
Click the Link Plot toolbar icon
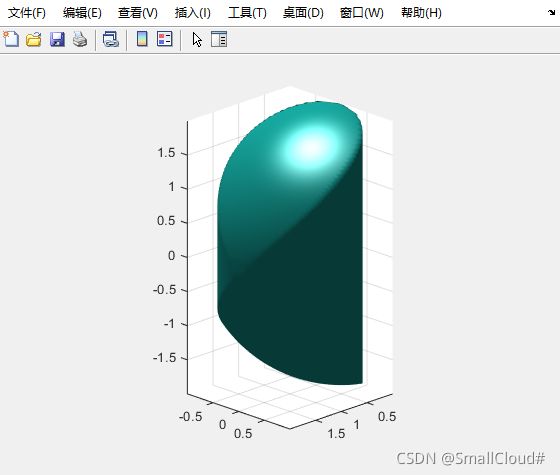tap(110, 39)
